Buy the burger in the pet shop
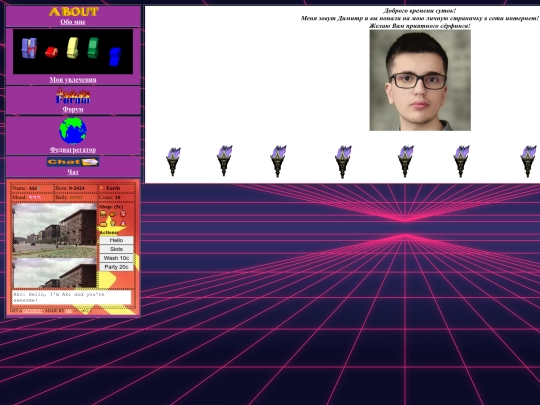The height and width of the screenshot is (405, 540). (x=103, y=214)
